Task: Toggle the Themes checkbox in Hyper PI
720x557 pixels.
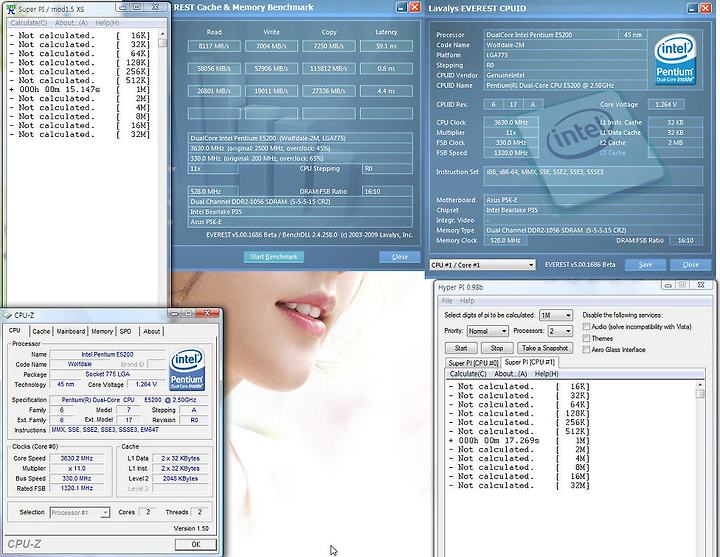Action: click(x=586, y=338)
